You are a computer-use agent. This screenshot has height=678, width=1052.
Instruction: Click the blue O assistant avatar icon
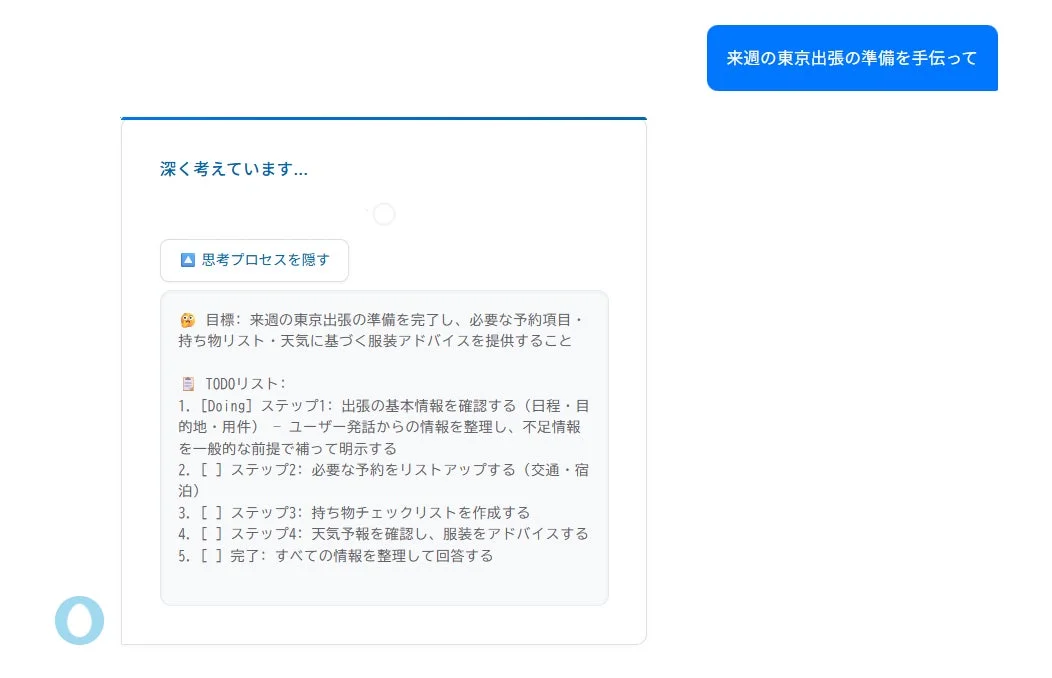(x=79, y=621)
